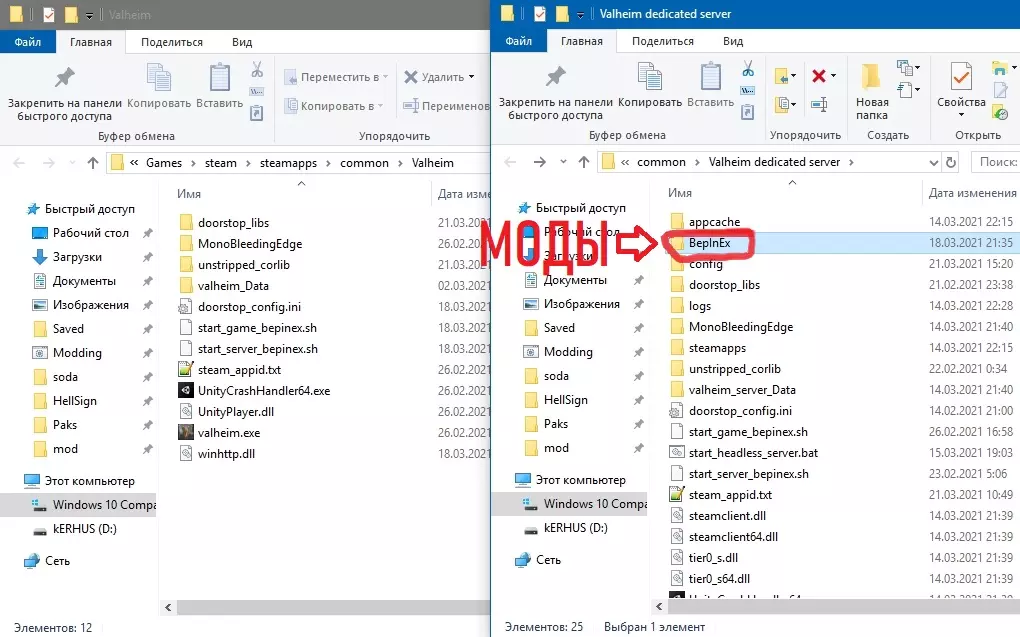Select Этот компьютер in dedicated server window

580,480
